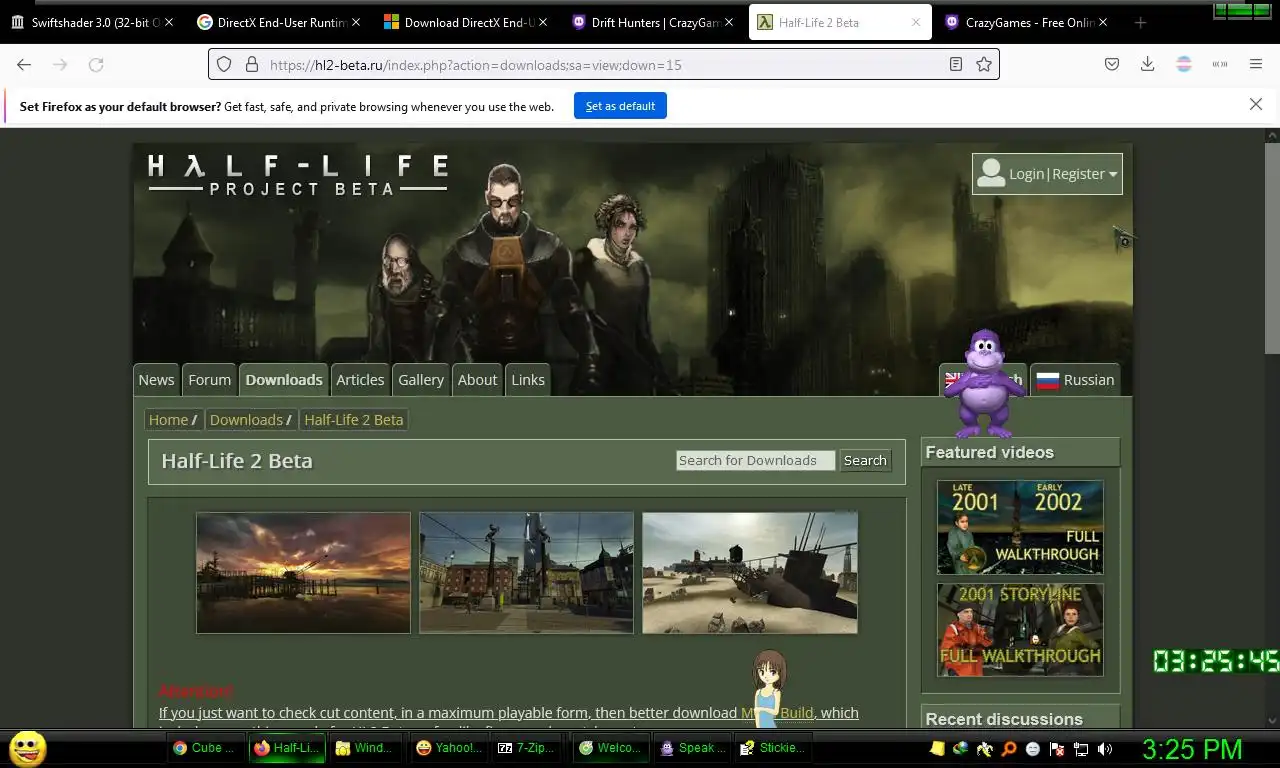Image resolution: width=1280 pixels, height=768 pixels.
Task: Open the Links site tab
Action: coord(528,380)
